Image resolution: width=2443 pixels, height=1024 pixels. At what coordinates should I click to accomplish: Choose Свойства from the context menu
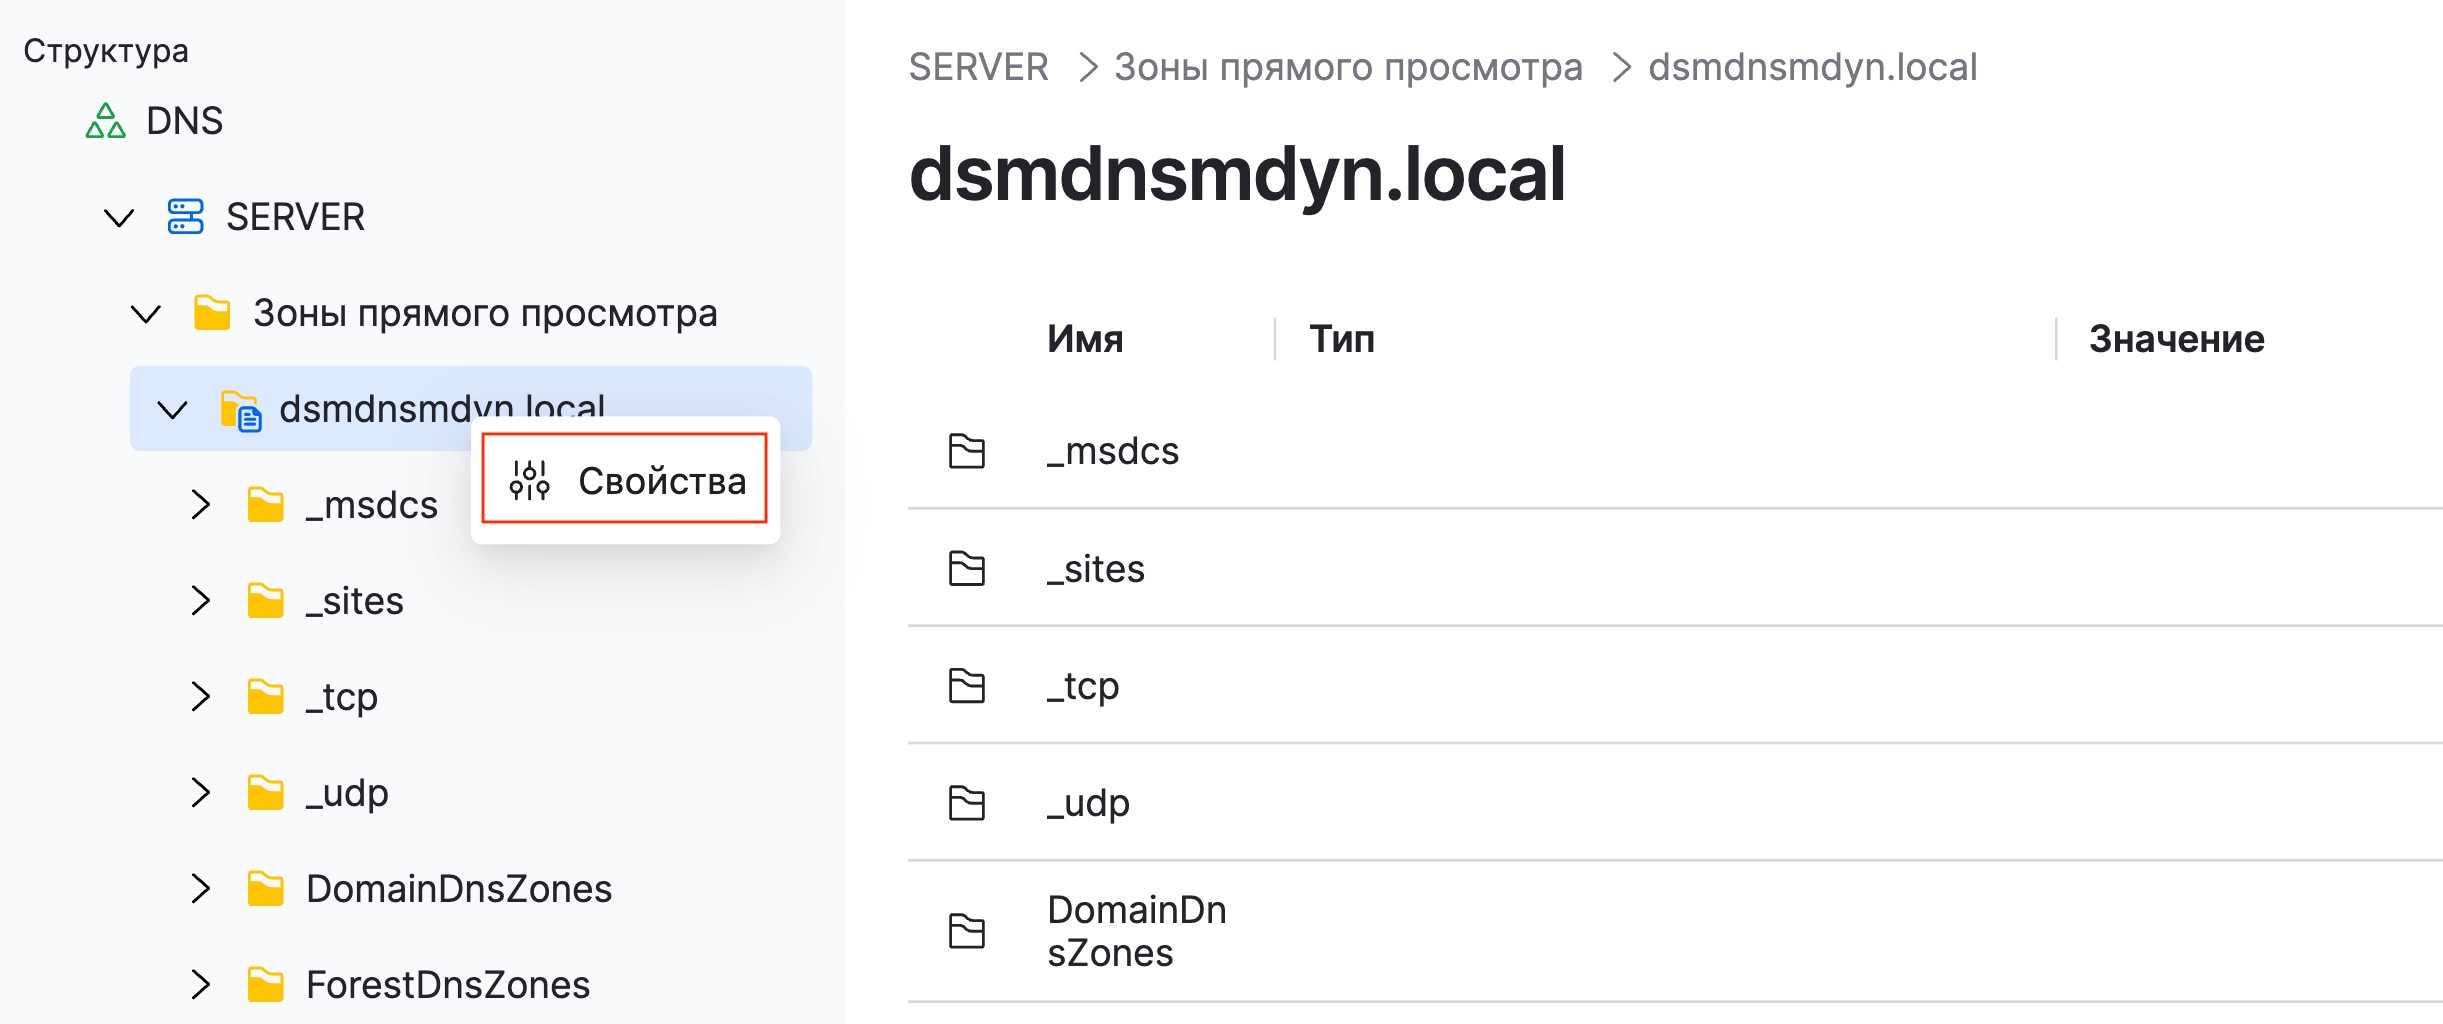[625, 479]
